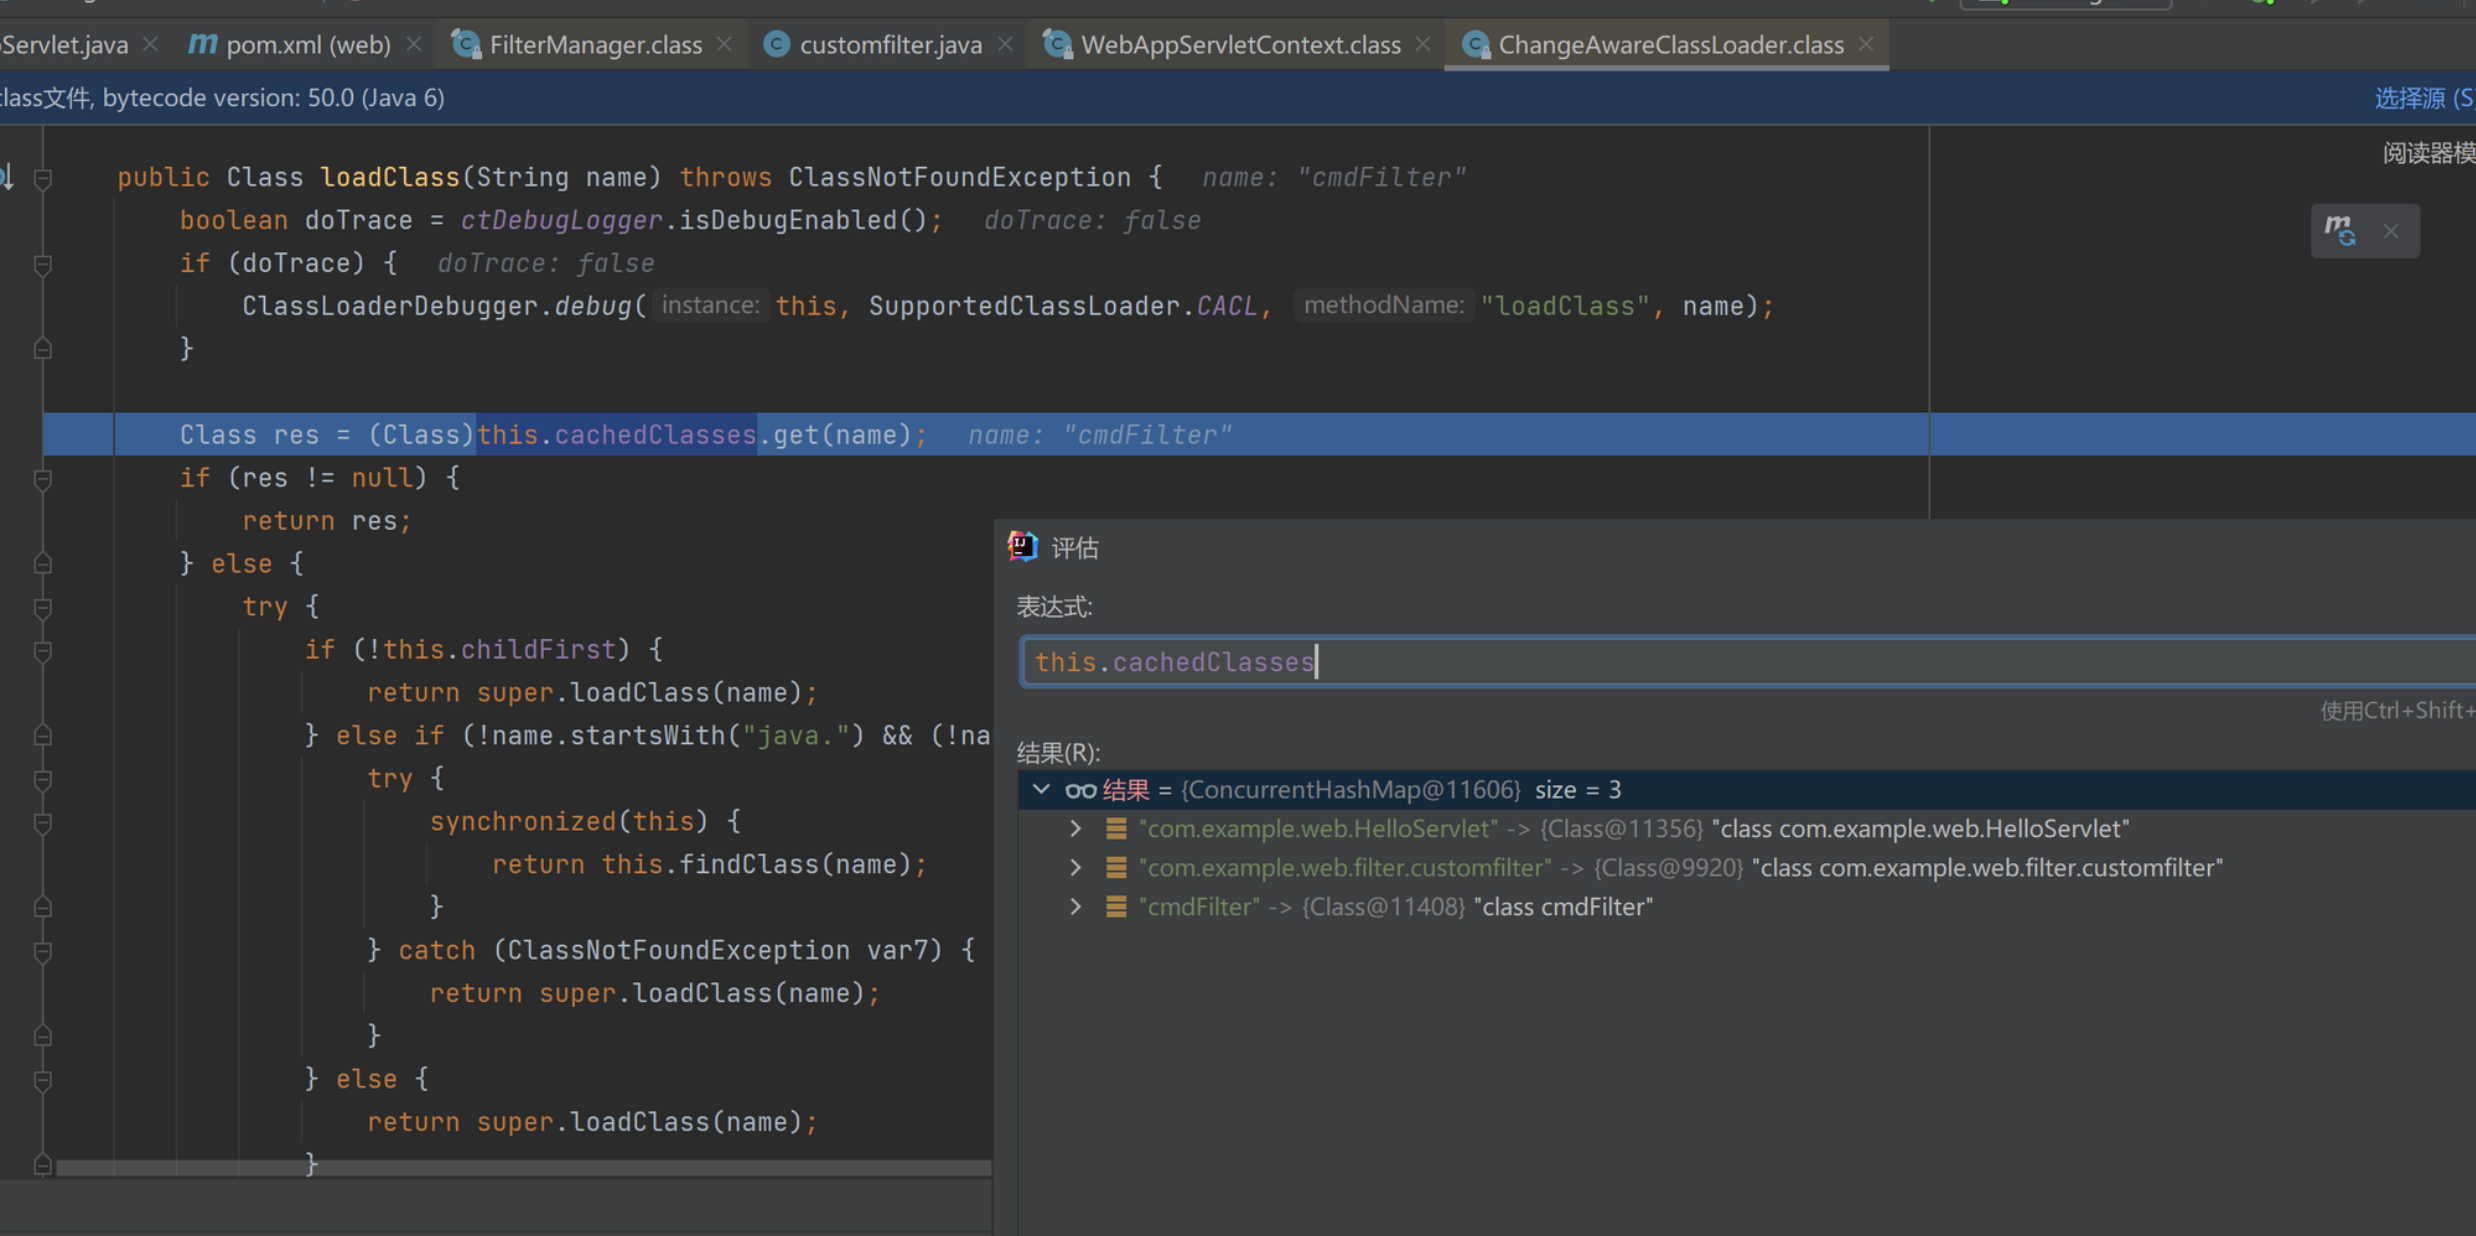Collapse the result ConcurrentHashMap node

[x=1041, y=789]
